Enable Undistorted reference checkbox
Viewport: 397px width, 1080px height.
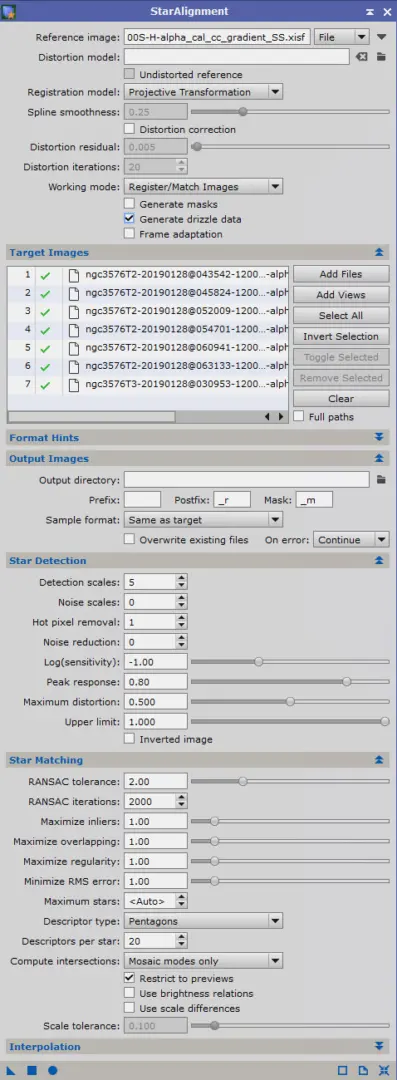coord(129,74)
